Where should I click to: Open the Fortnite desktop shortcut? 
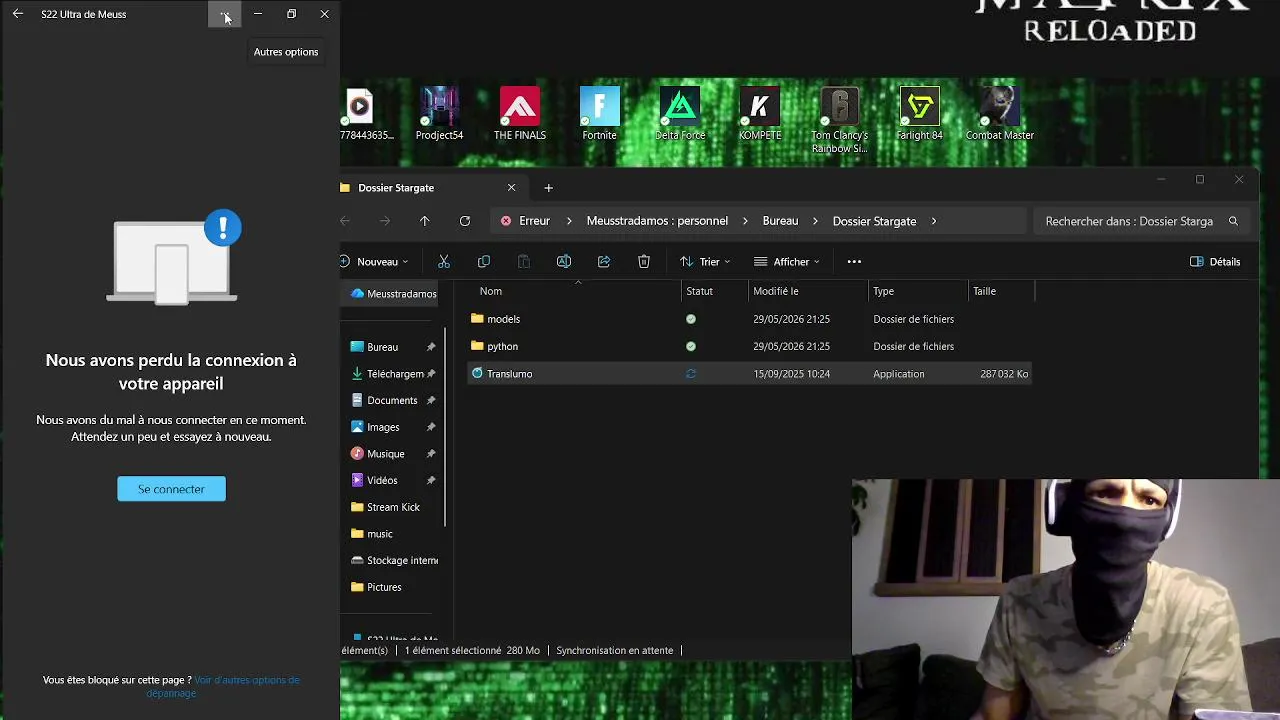point(600,114)
